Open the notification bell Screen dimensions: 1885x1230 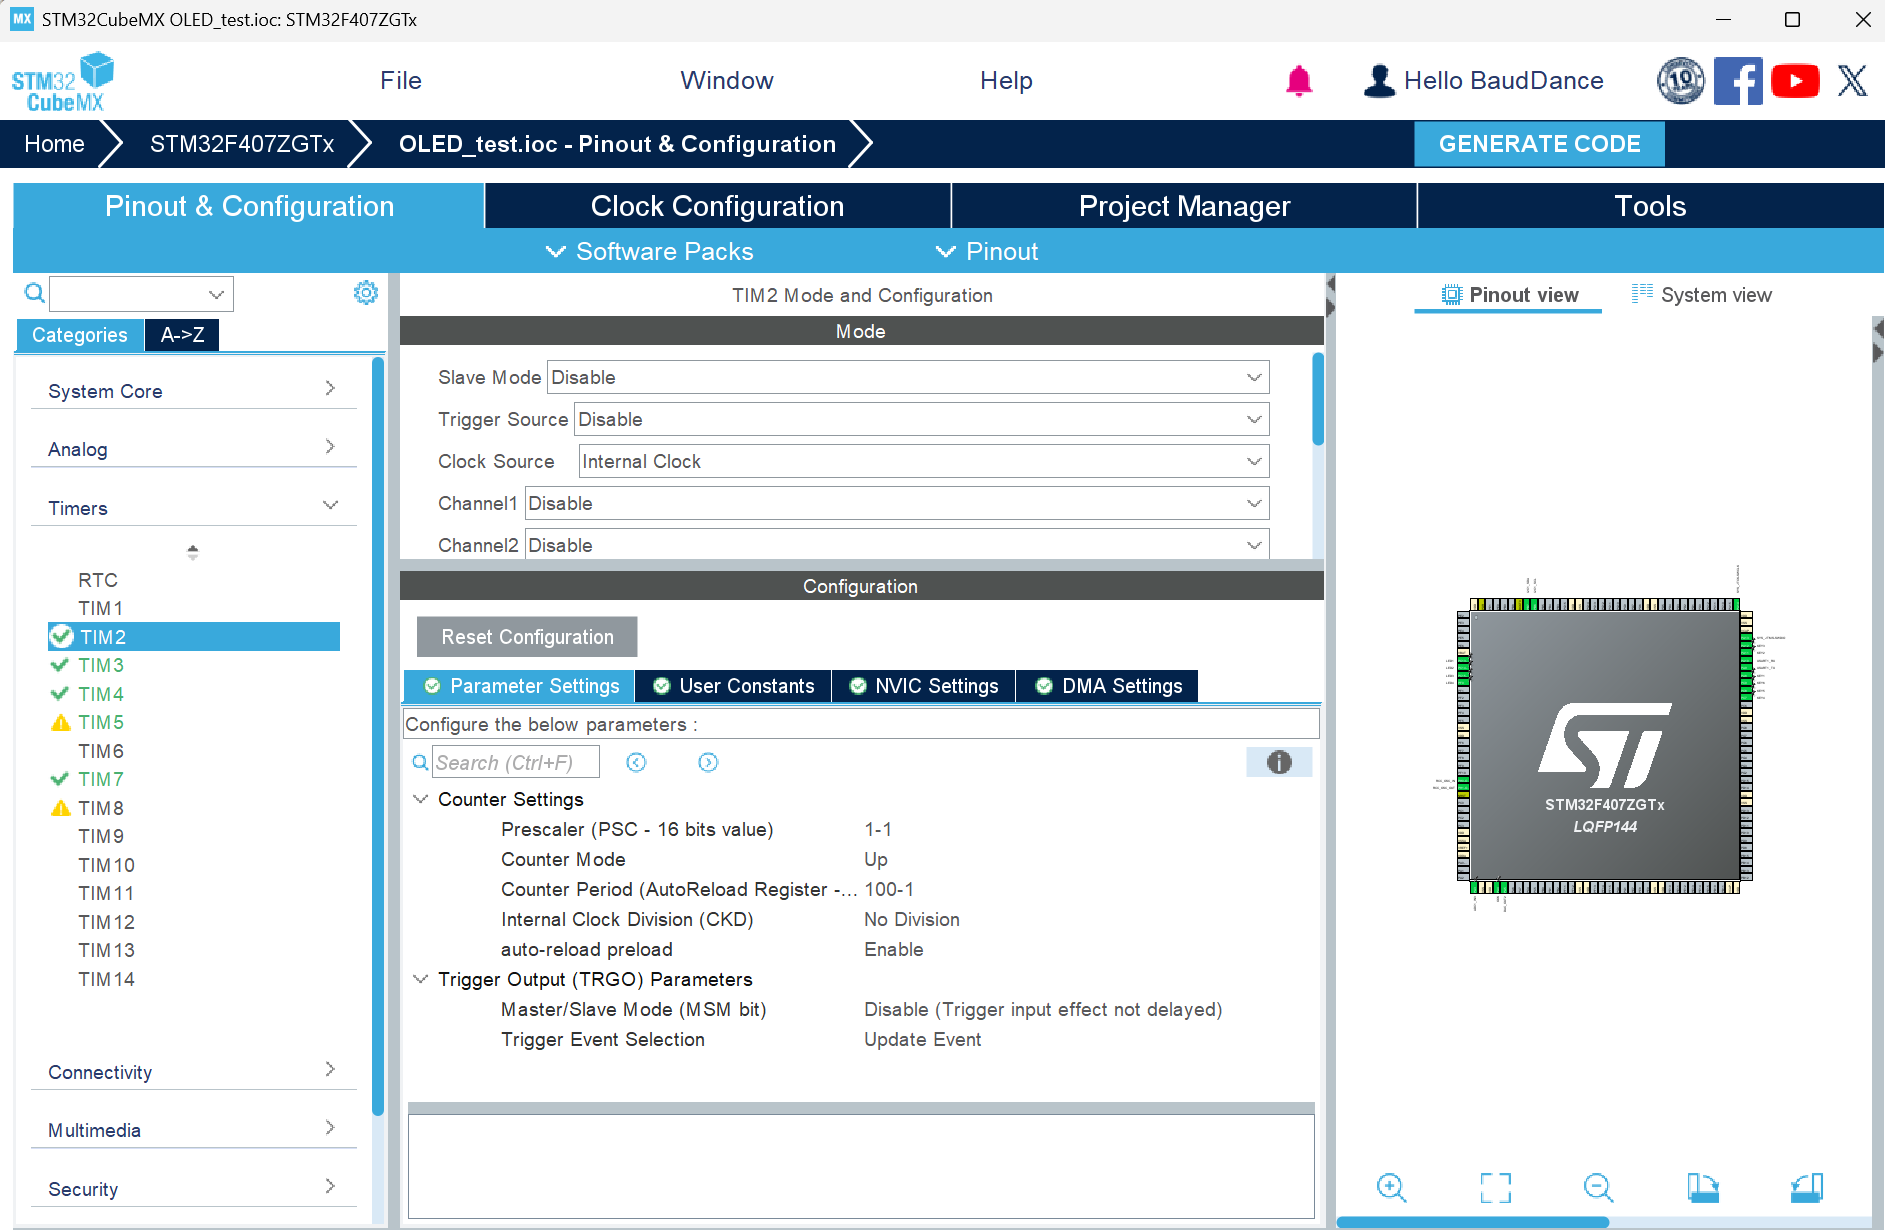(1298, 81)
